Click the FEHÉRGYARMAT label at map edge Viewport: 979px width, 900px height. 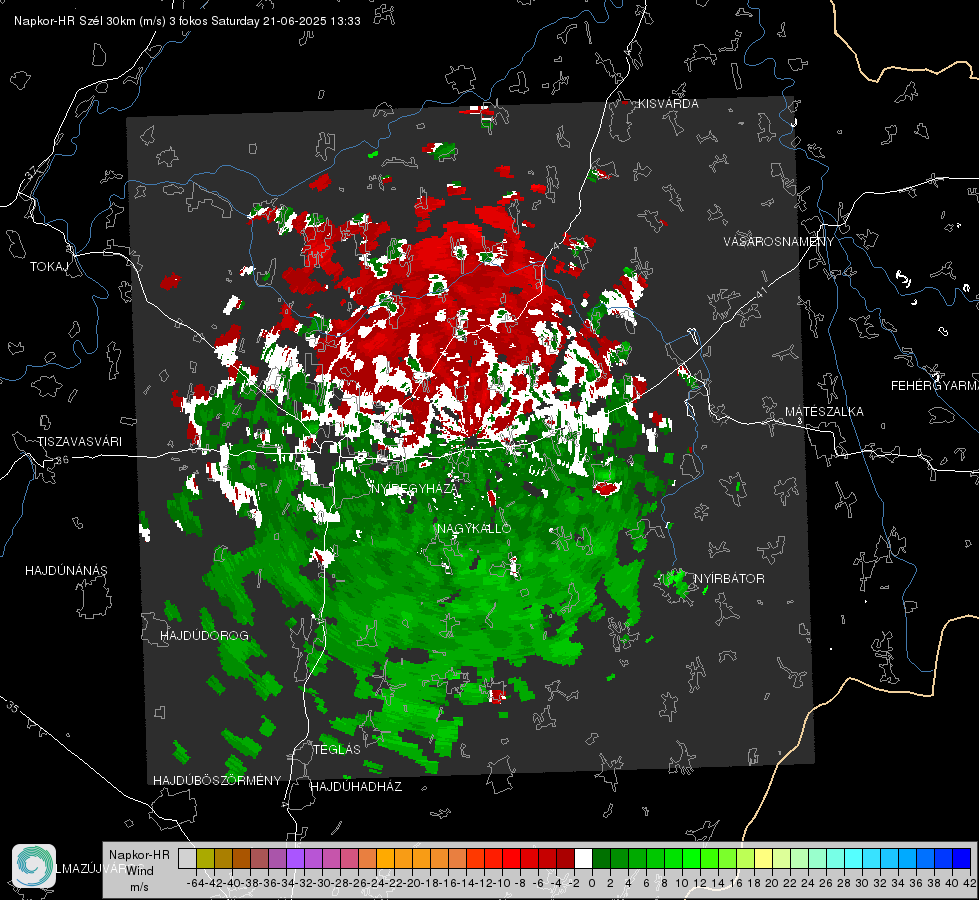coord(934,386)
